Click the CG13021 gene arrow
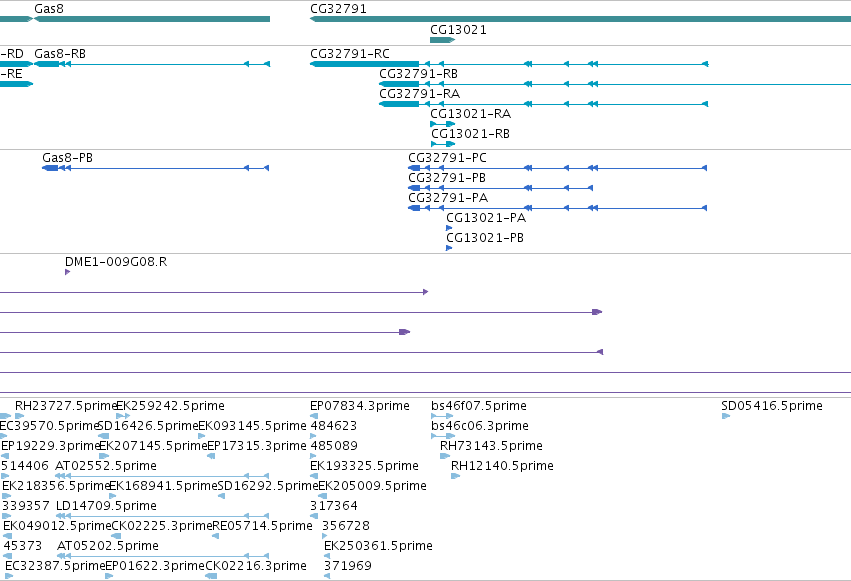The height and width of the screenshot is (581, 851). (x=442, y=40)
